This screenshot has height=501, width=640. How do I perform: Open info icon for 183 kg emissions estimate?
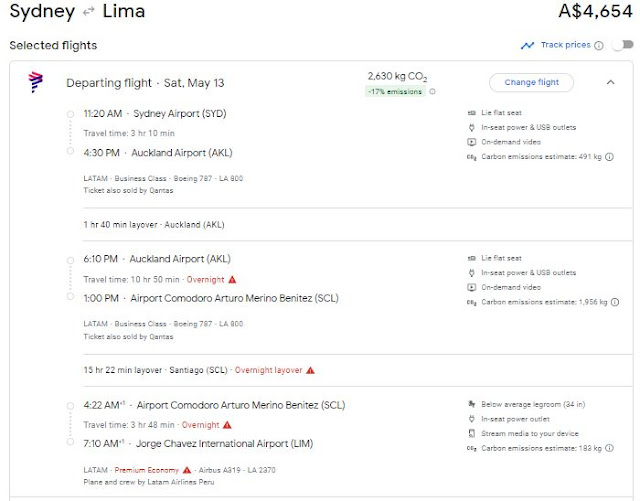[609, 448]
